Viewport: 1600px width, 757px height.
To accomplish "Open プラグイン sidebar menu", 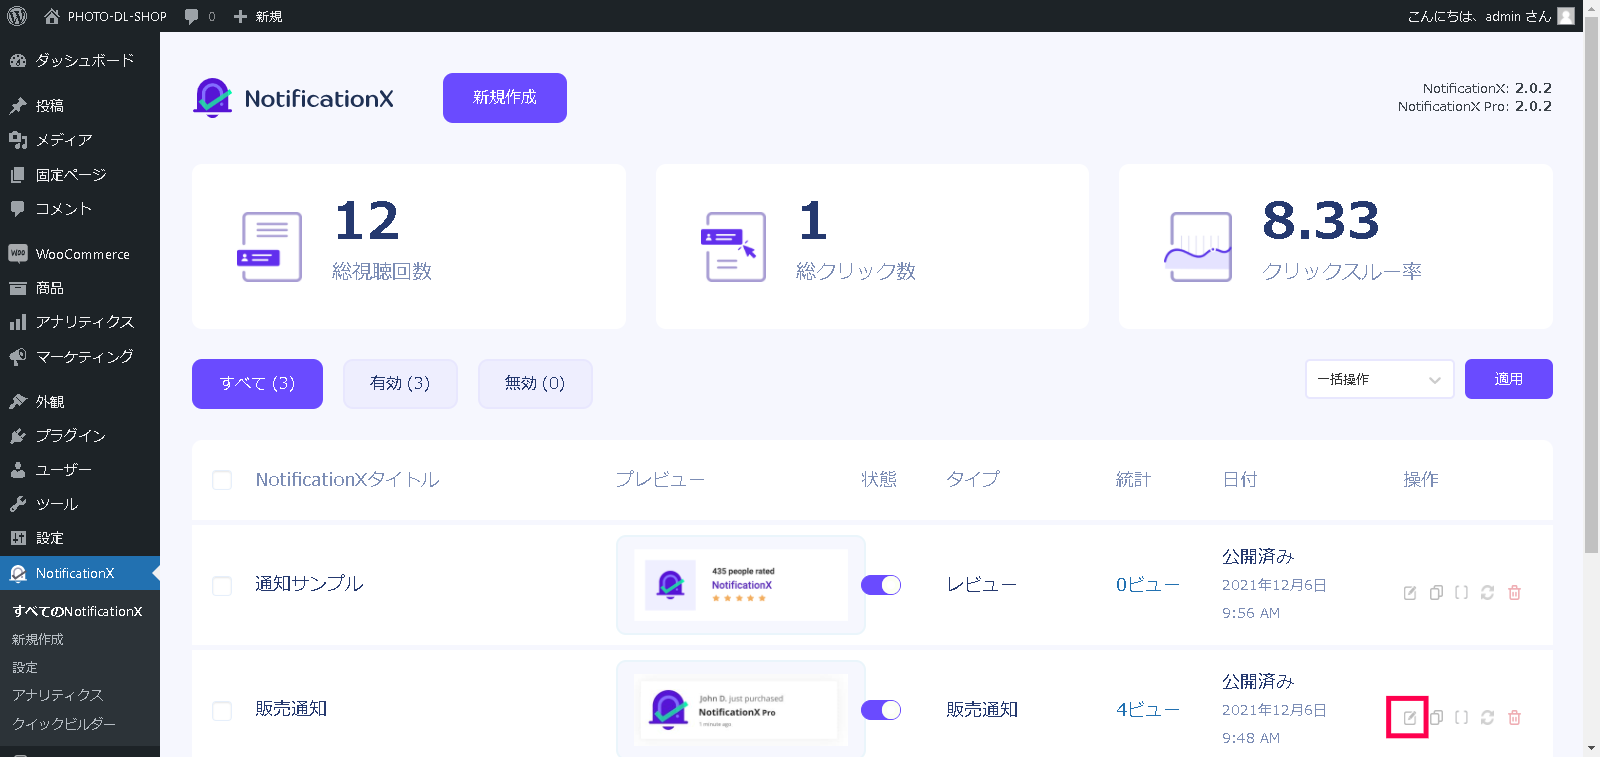I will pyautogui.click(x=80, y=436).
